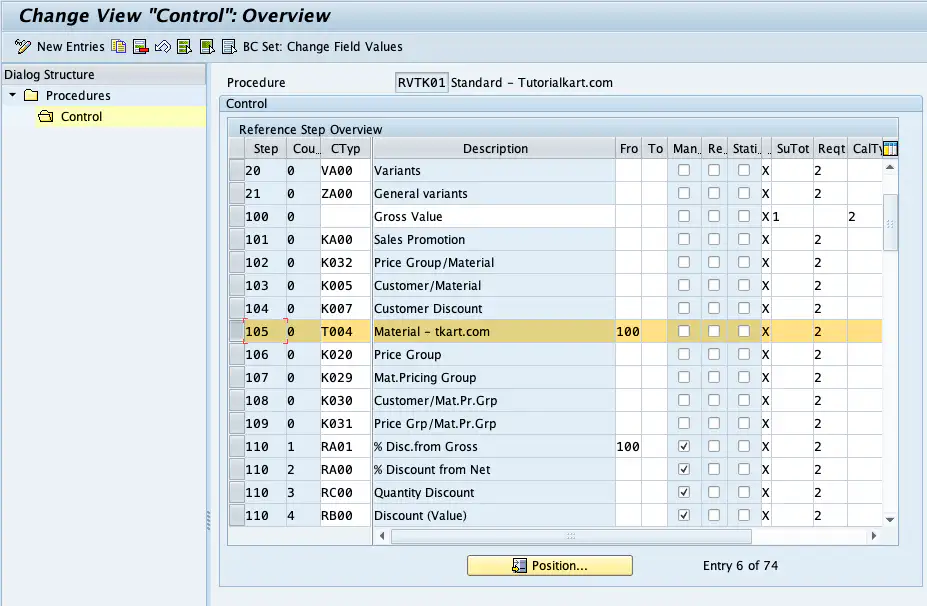Toggle Required checkbox for General variants row

[714, 193]
